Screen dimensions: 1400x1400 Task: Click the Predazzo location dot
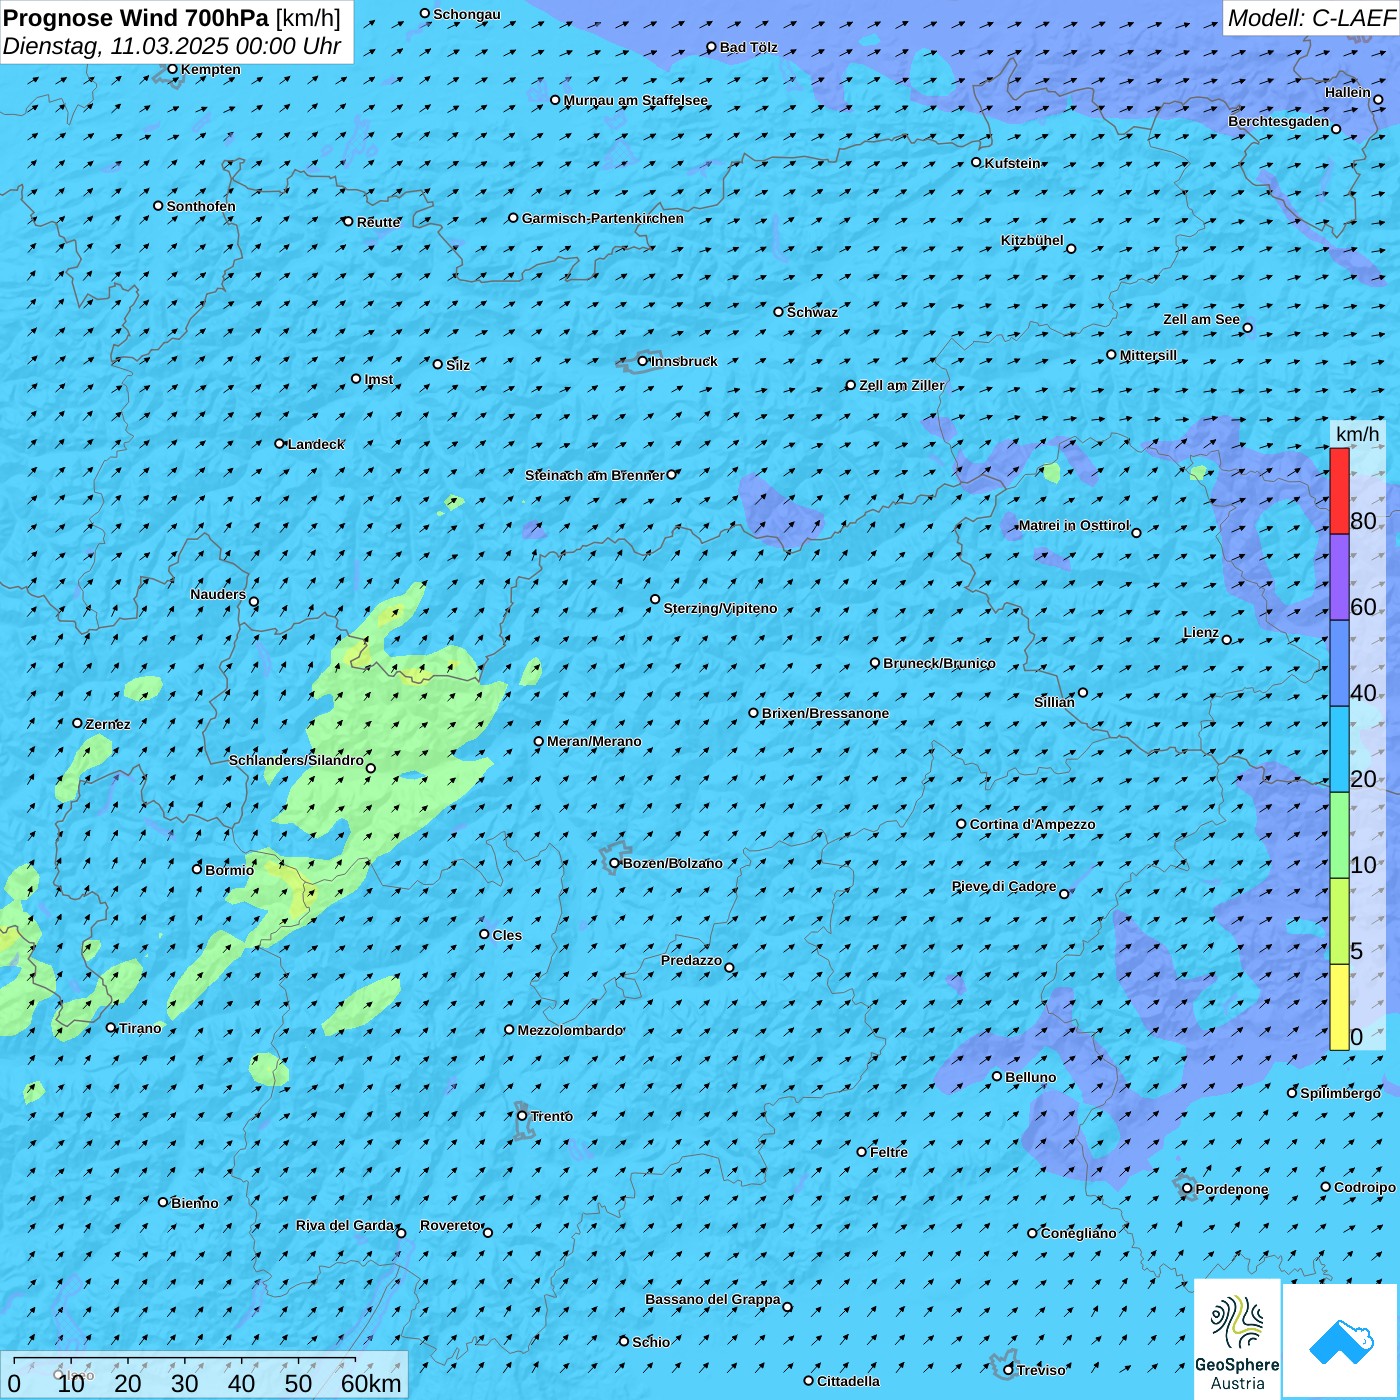tap(729, 968)
